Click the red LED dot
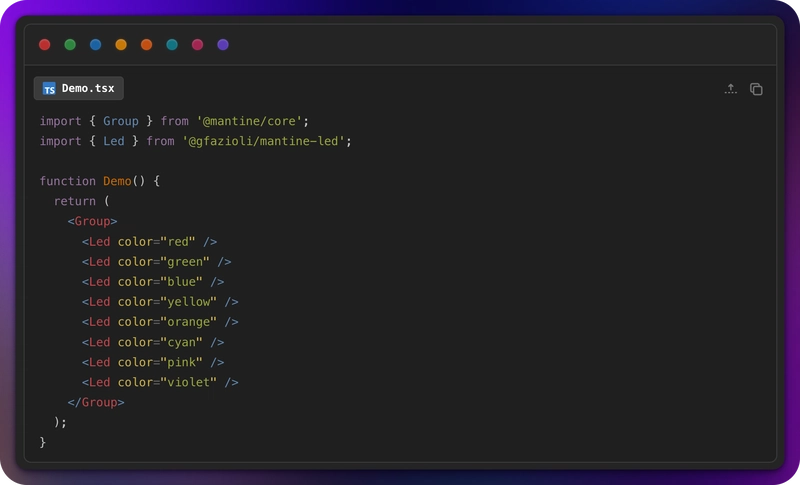The image size is (800, 485). point(44,45)
